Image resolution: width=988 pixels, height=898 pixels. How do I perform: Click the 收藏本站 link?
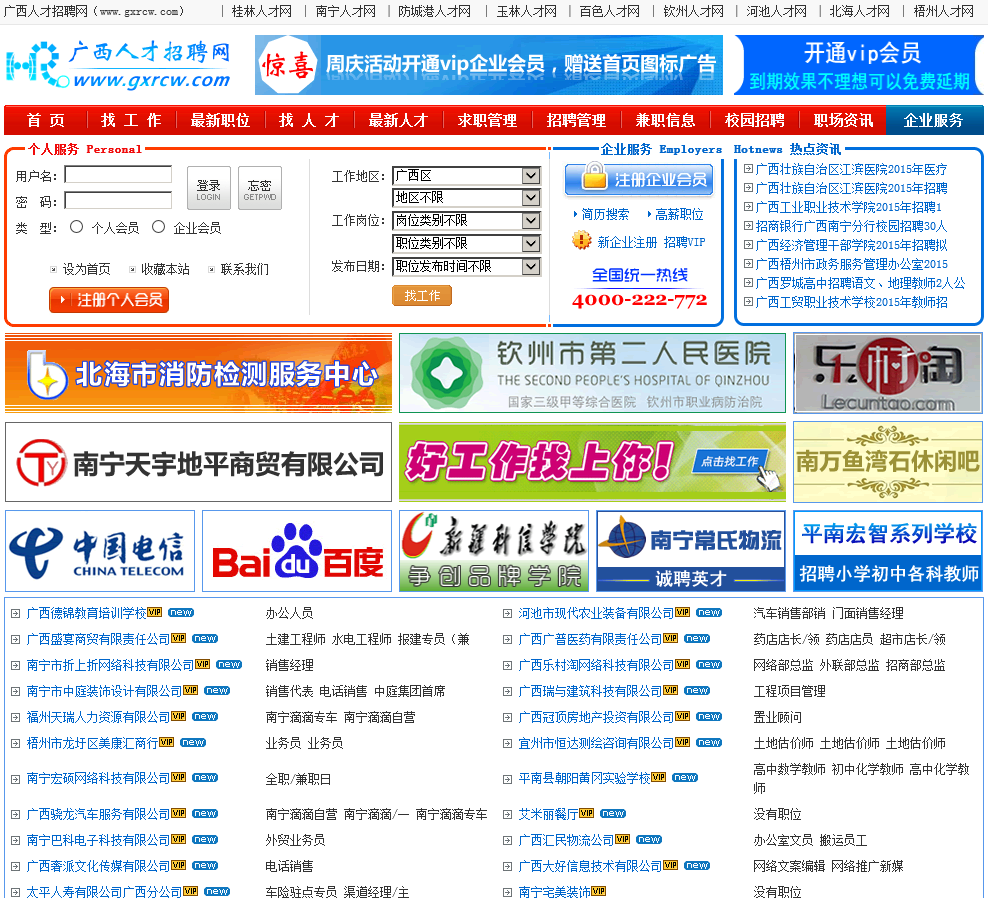pyautogui.click(x=165, y=269)
